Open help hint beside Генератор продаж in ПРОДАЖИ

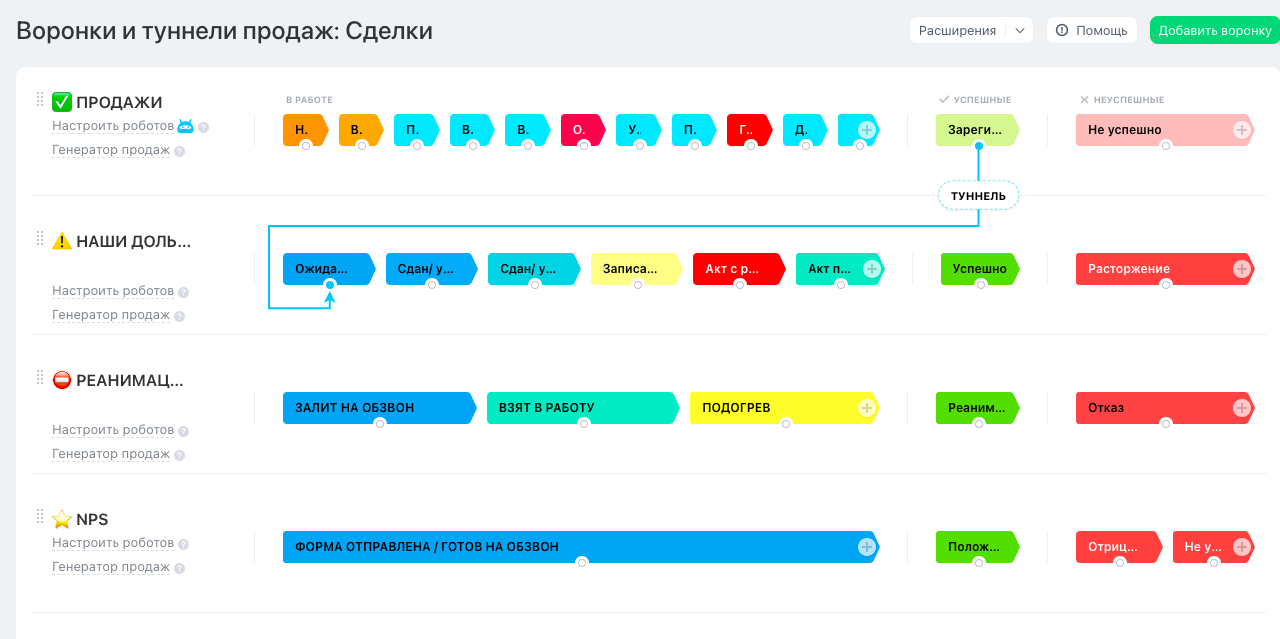[x=180, y=152]
